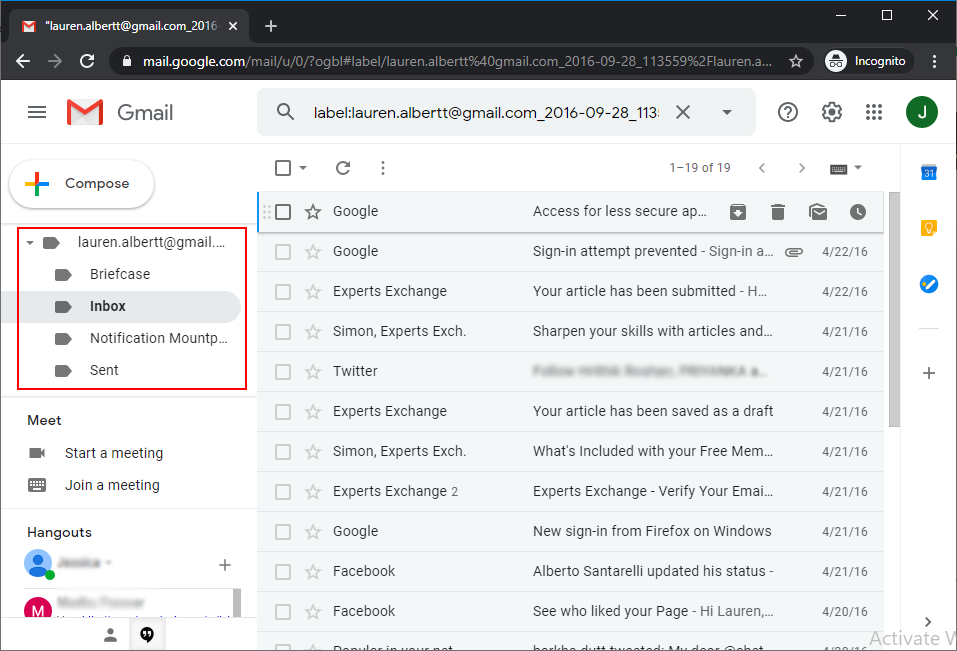Open the Briefcase label
This screenshot has height=651, width=957.
[x=120, y=274]
